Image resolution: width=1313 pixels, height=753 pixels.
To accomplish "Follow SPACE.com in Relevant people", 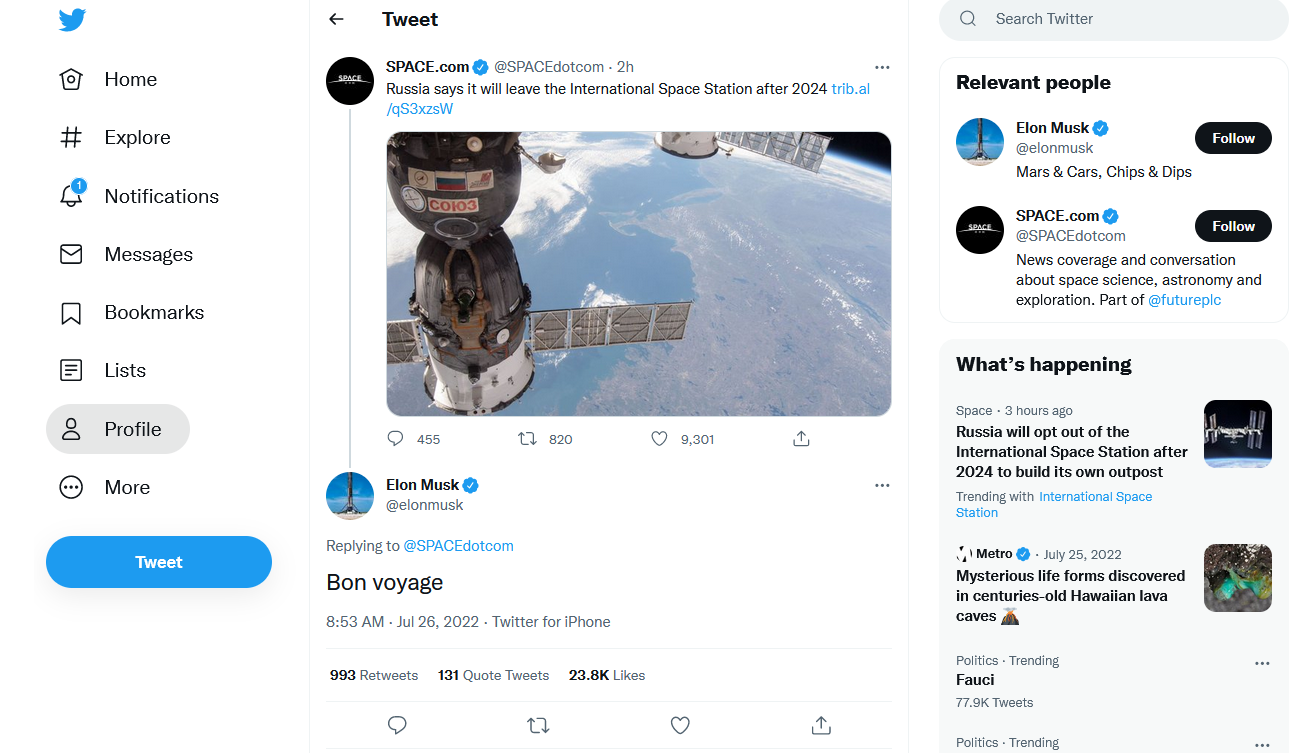I will coord(1233,226).
